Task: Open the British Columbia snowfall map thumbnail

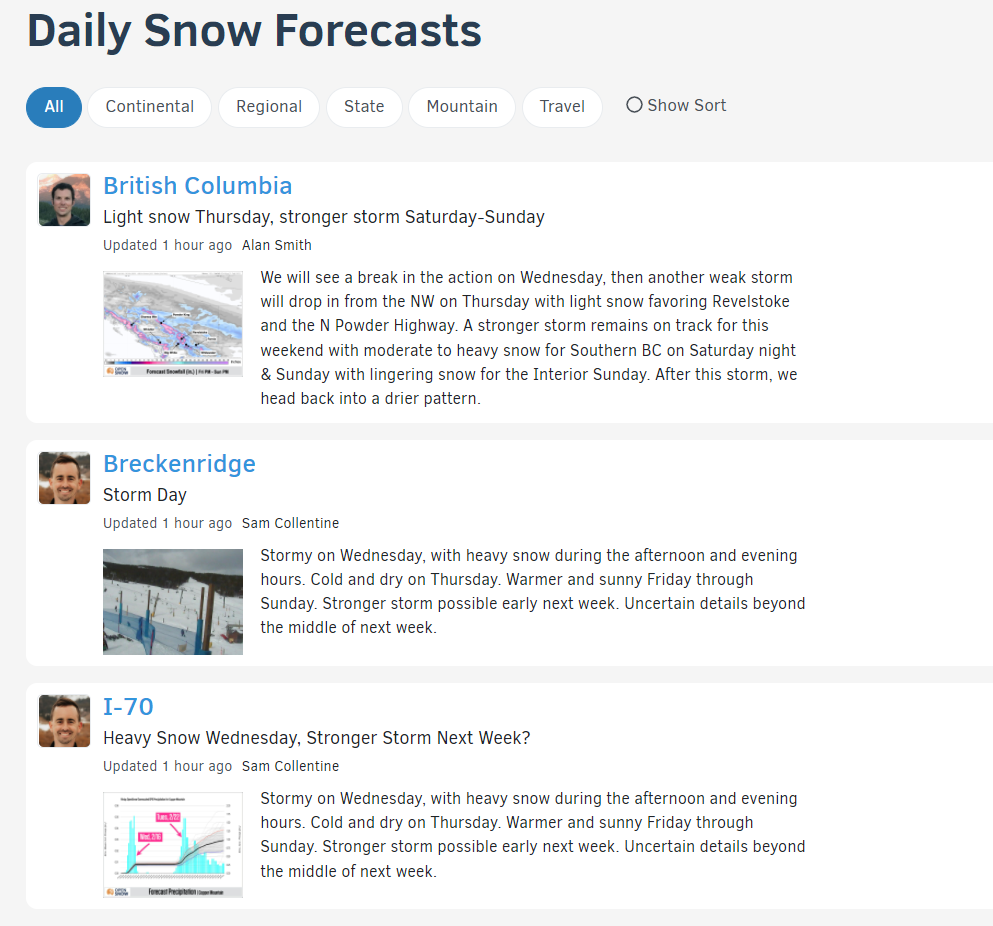Action: coord(173,324)
